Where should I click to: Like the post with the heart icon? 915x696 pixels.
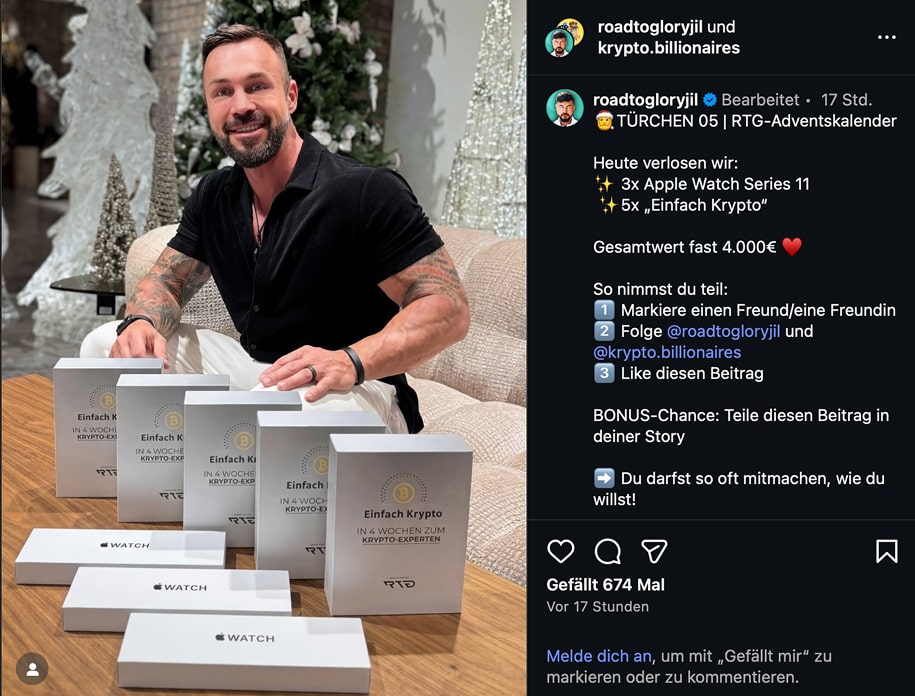[560, 551]
